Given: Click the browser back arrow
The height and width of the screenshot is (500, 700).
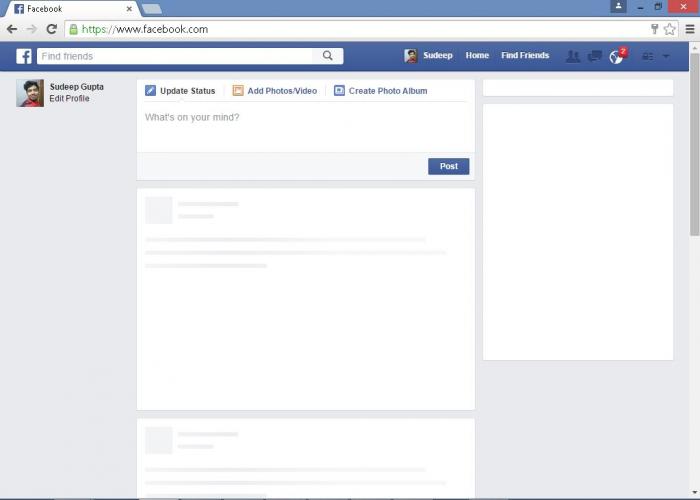Looking at the screenshot, I should [12, 29].
